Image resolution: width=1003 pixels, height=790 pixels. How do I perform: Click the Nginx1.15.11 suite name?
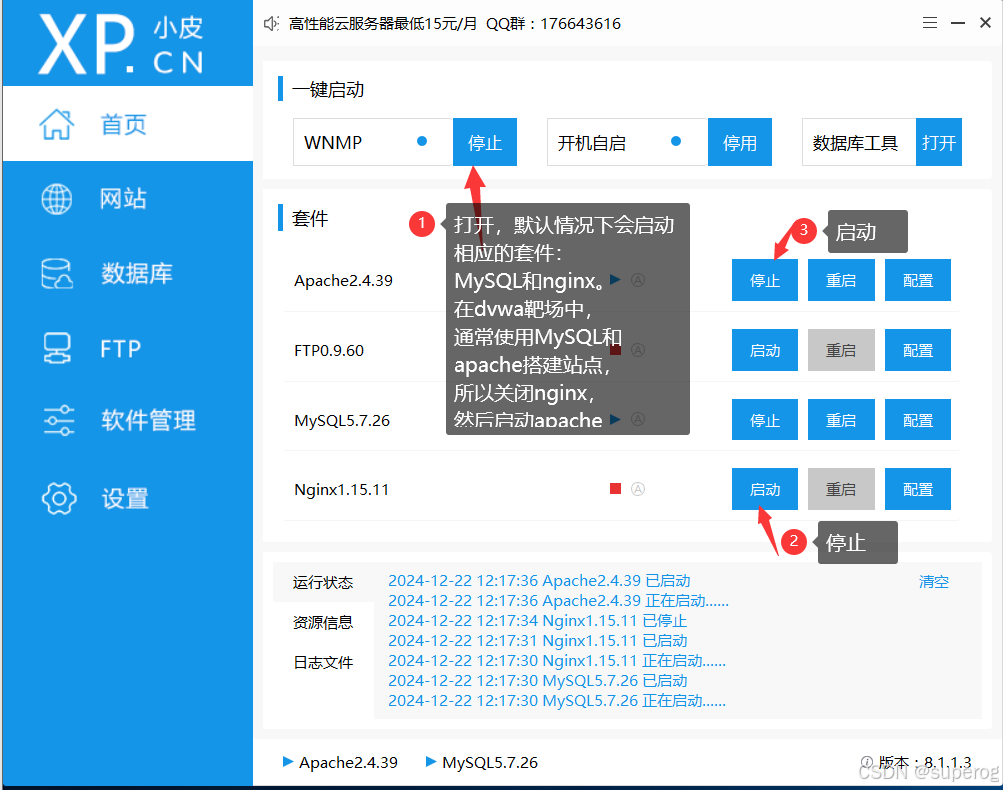(342, 489)
